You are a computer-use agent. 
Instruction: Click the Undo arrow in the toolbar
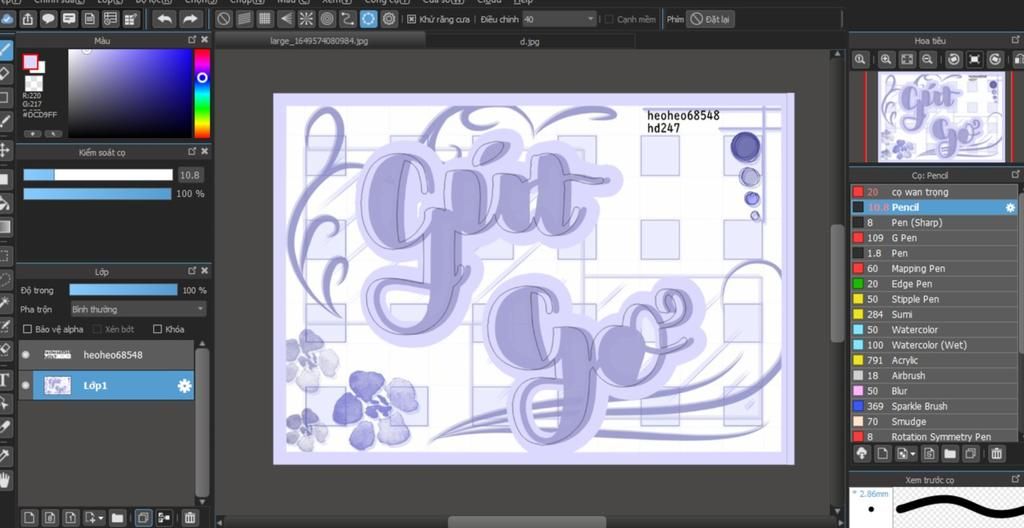(165, 19)
